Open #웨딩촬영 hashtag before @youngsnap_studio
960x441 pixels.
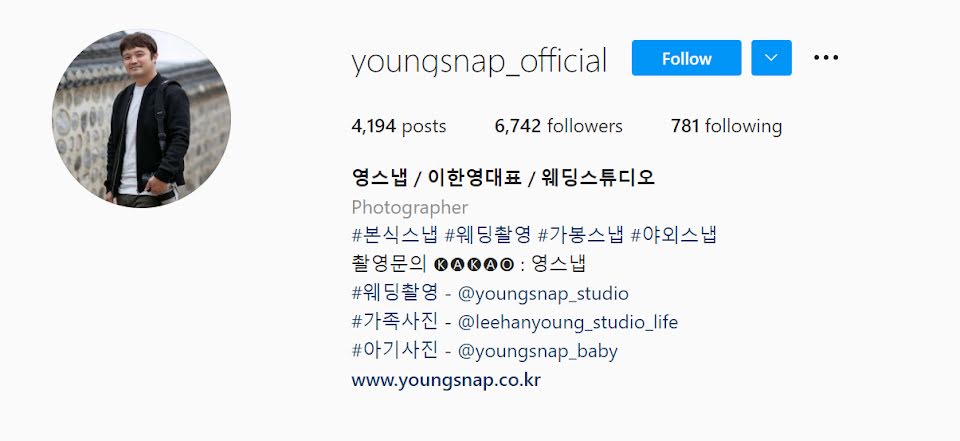(395, 293)
